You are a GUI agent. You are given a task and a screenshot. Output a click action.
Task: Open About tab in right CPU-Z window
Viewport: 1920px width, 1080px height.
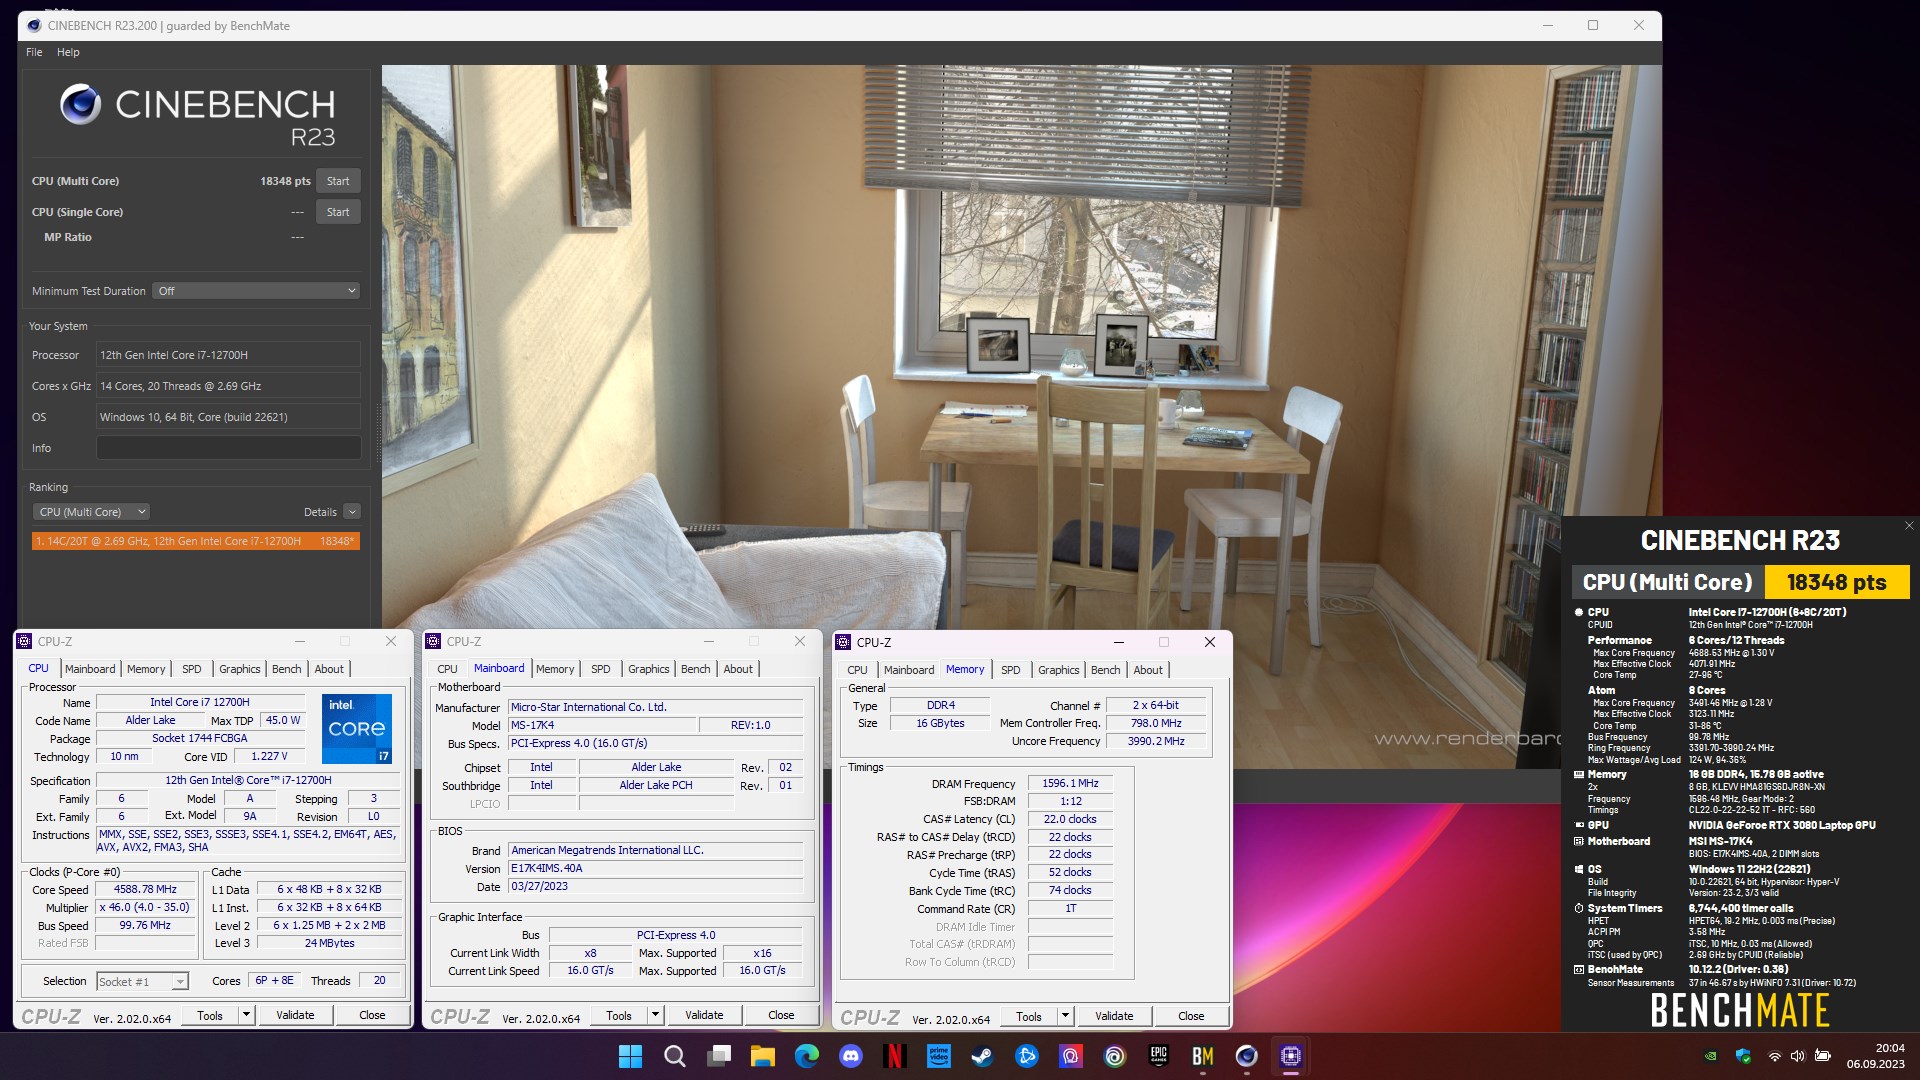point(1148,670)
